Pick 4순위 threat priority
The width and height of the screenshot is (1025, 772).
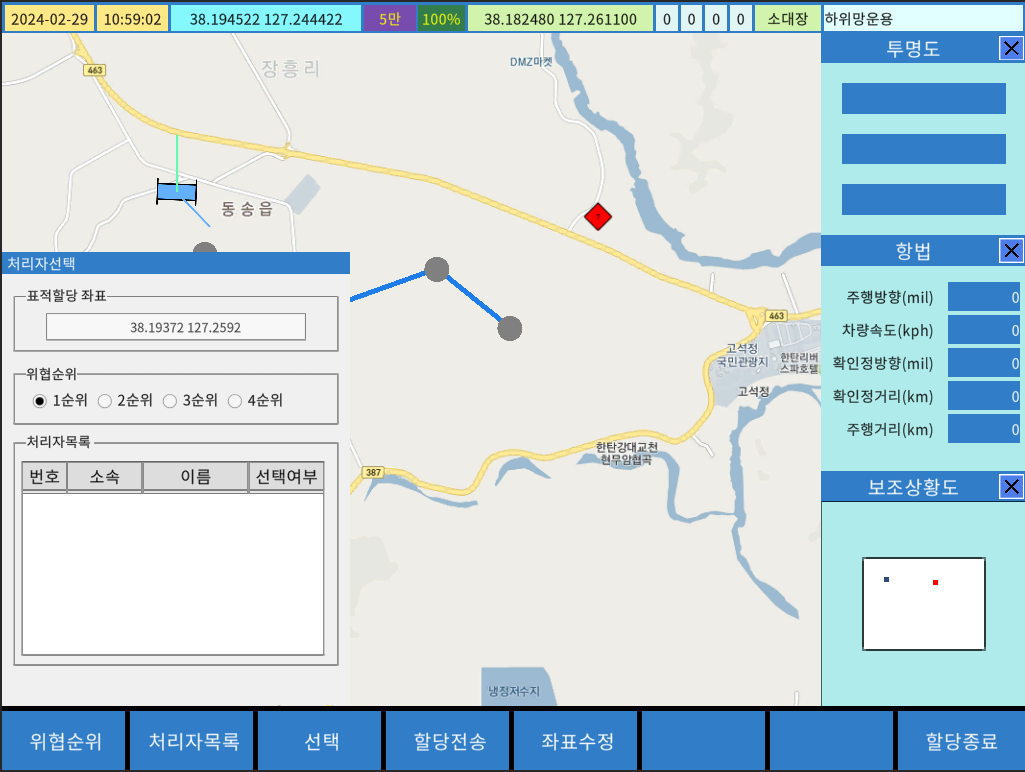coord(235,401)
